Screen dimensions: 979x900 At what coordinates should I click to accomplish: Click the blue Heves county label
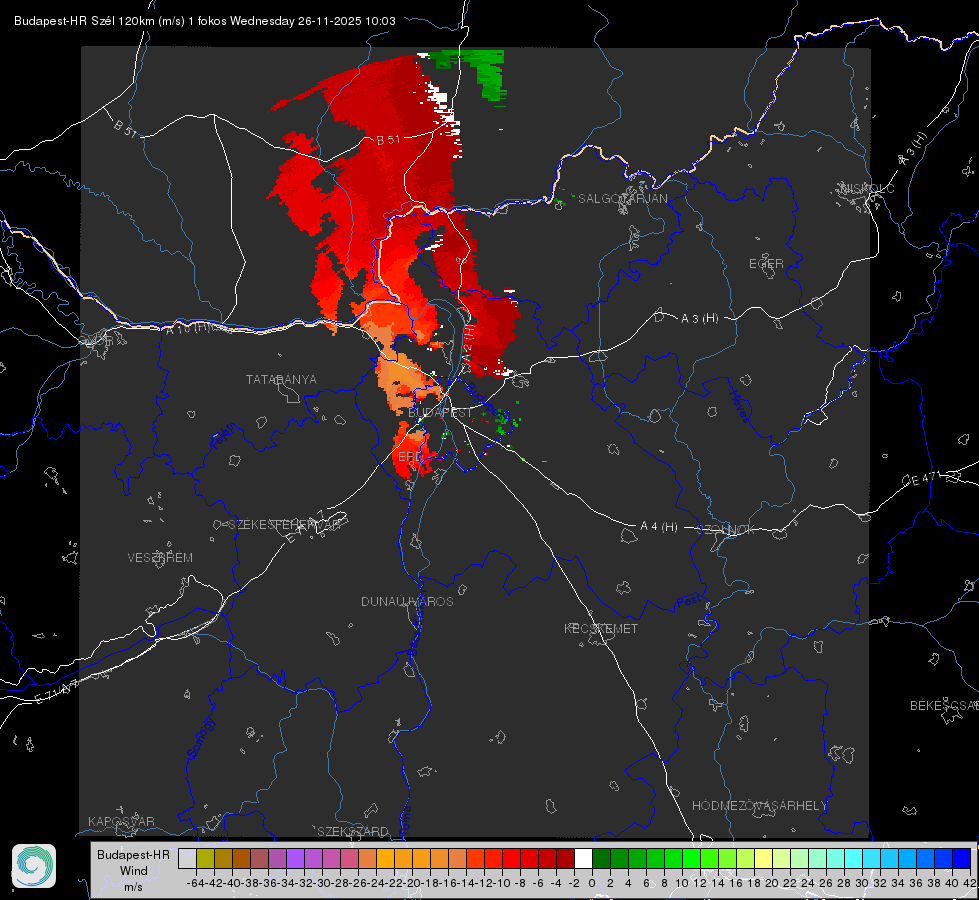coord(738,406)
